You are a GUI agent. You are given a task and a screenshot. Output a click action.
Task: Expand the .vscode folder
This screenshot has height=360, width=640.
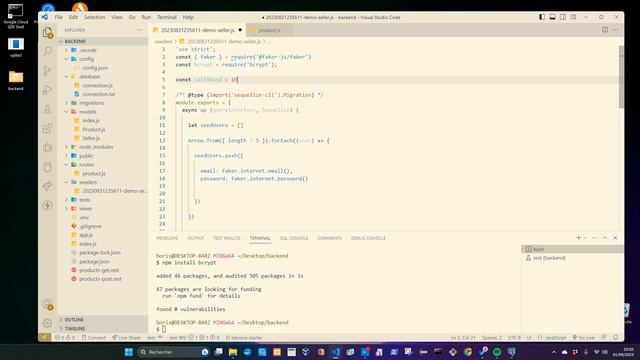66,50
